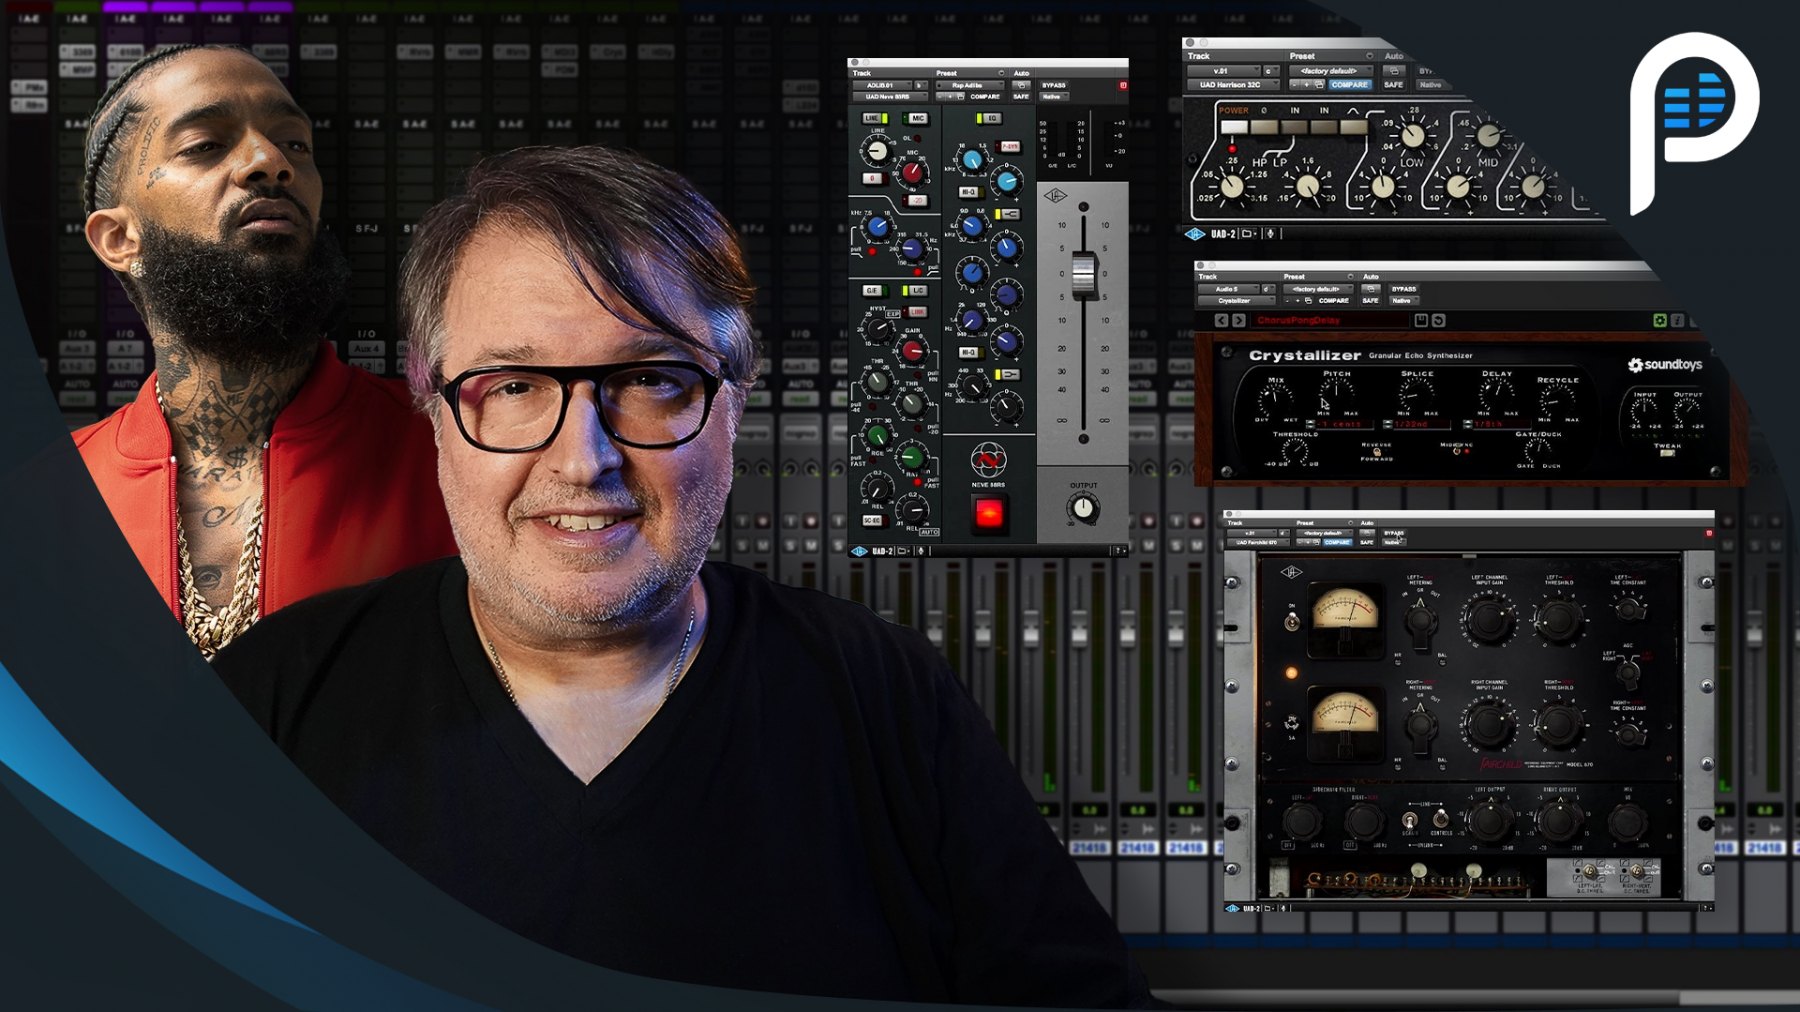The height and width of the screenshot is (1012, 1800).
Task: Click BYPASS in the Fairchild 670 window
Action: coord(1394,533)
